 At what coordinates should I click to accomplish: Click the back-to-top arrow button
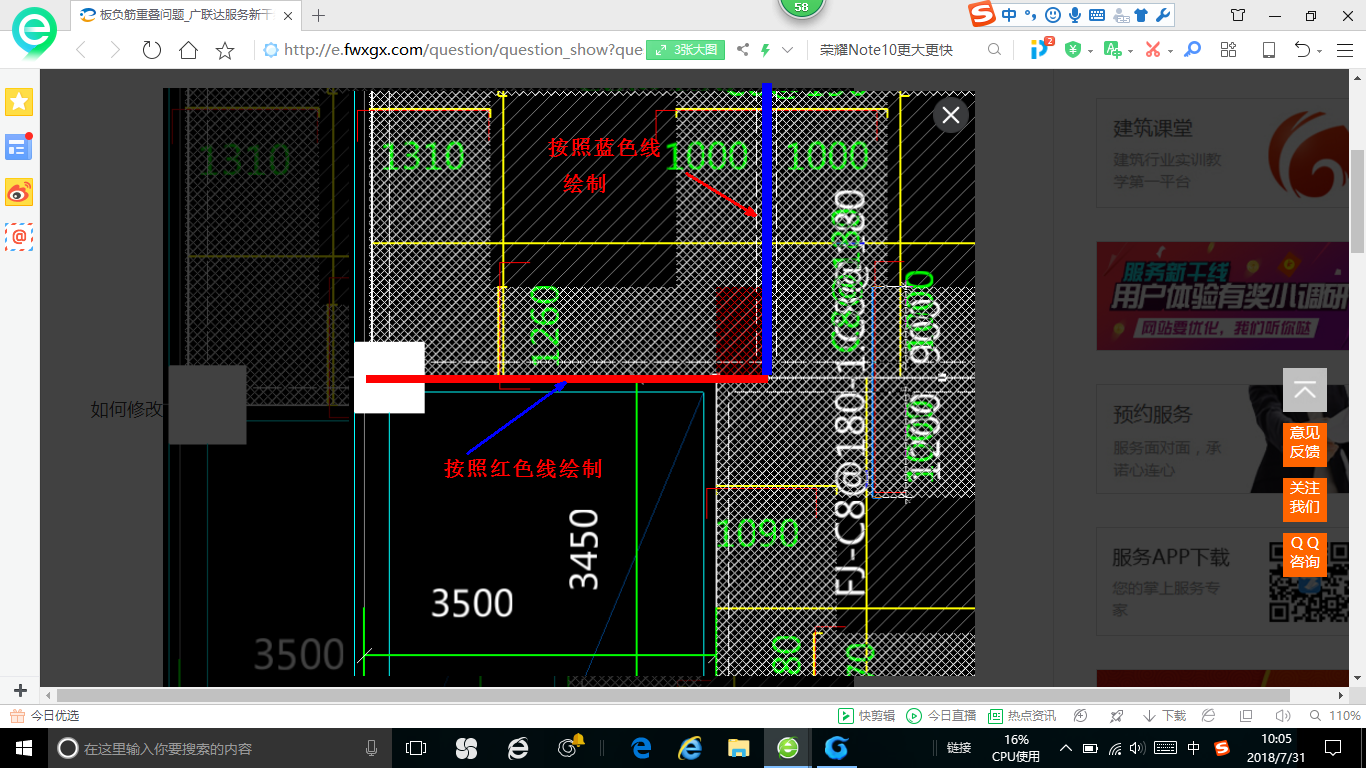click(x=1304, y=390)
